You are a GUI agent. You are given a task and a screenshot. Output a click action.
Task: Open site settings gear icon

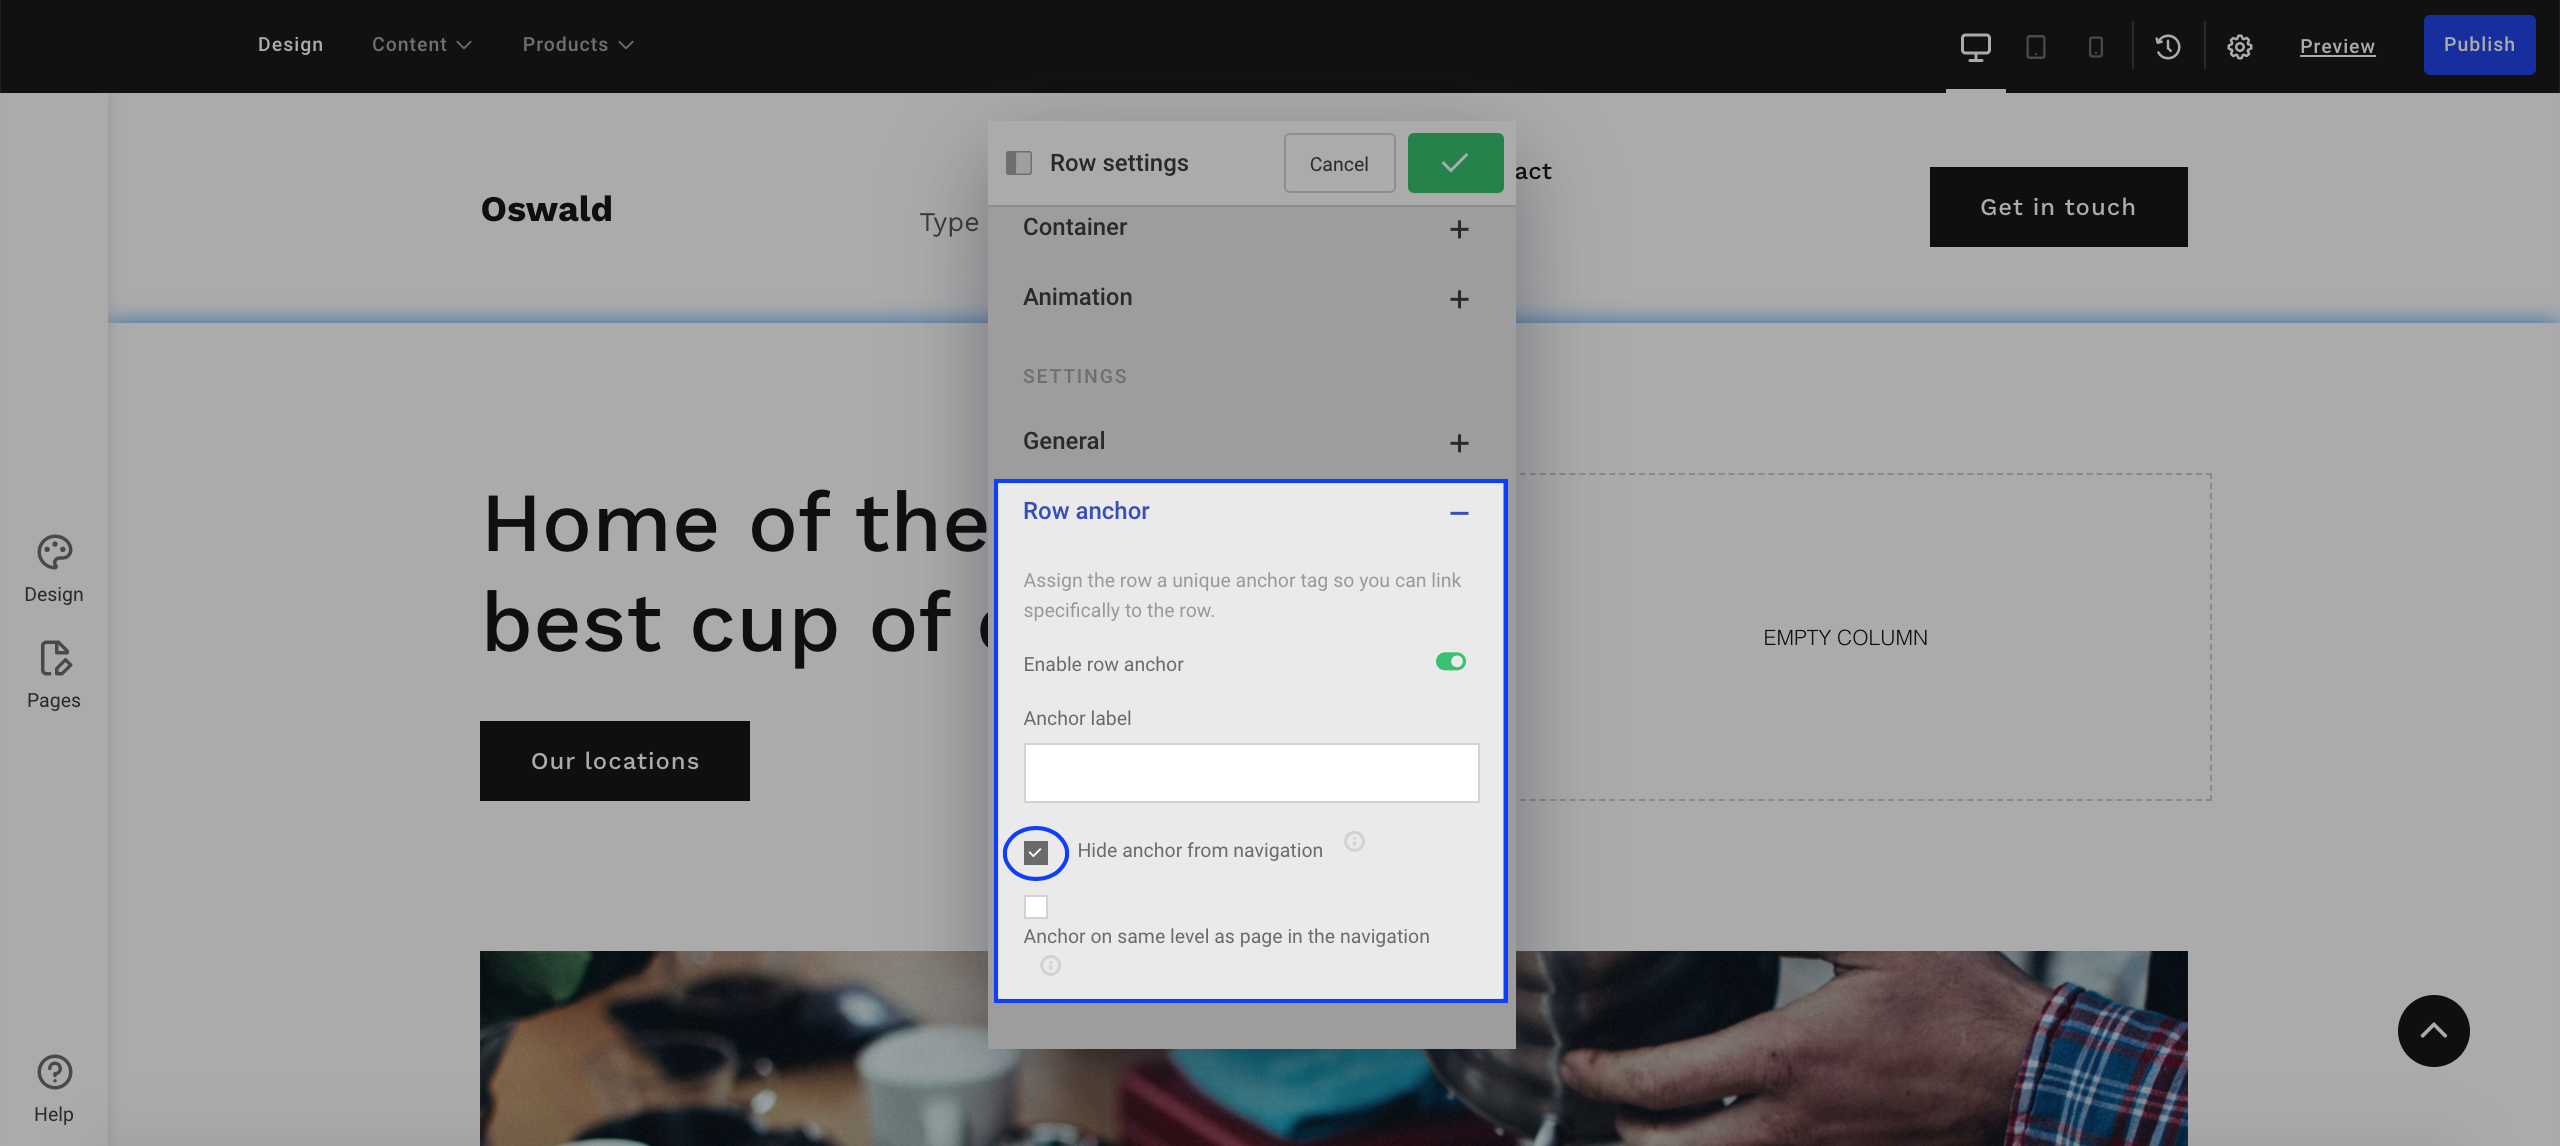click(x=2239, y=46)
